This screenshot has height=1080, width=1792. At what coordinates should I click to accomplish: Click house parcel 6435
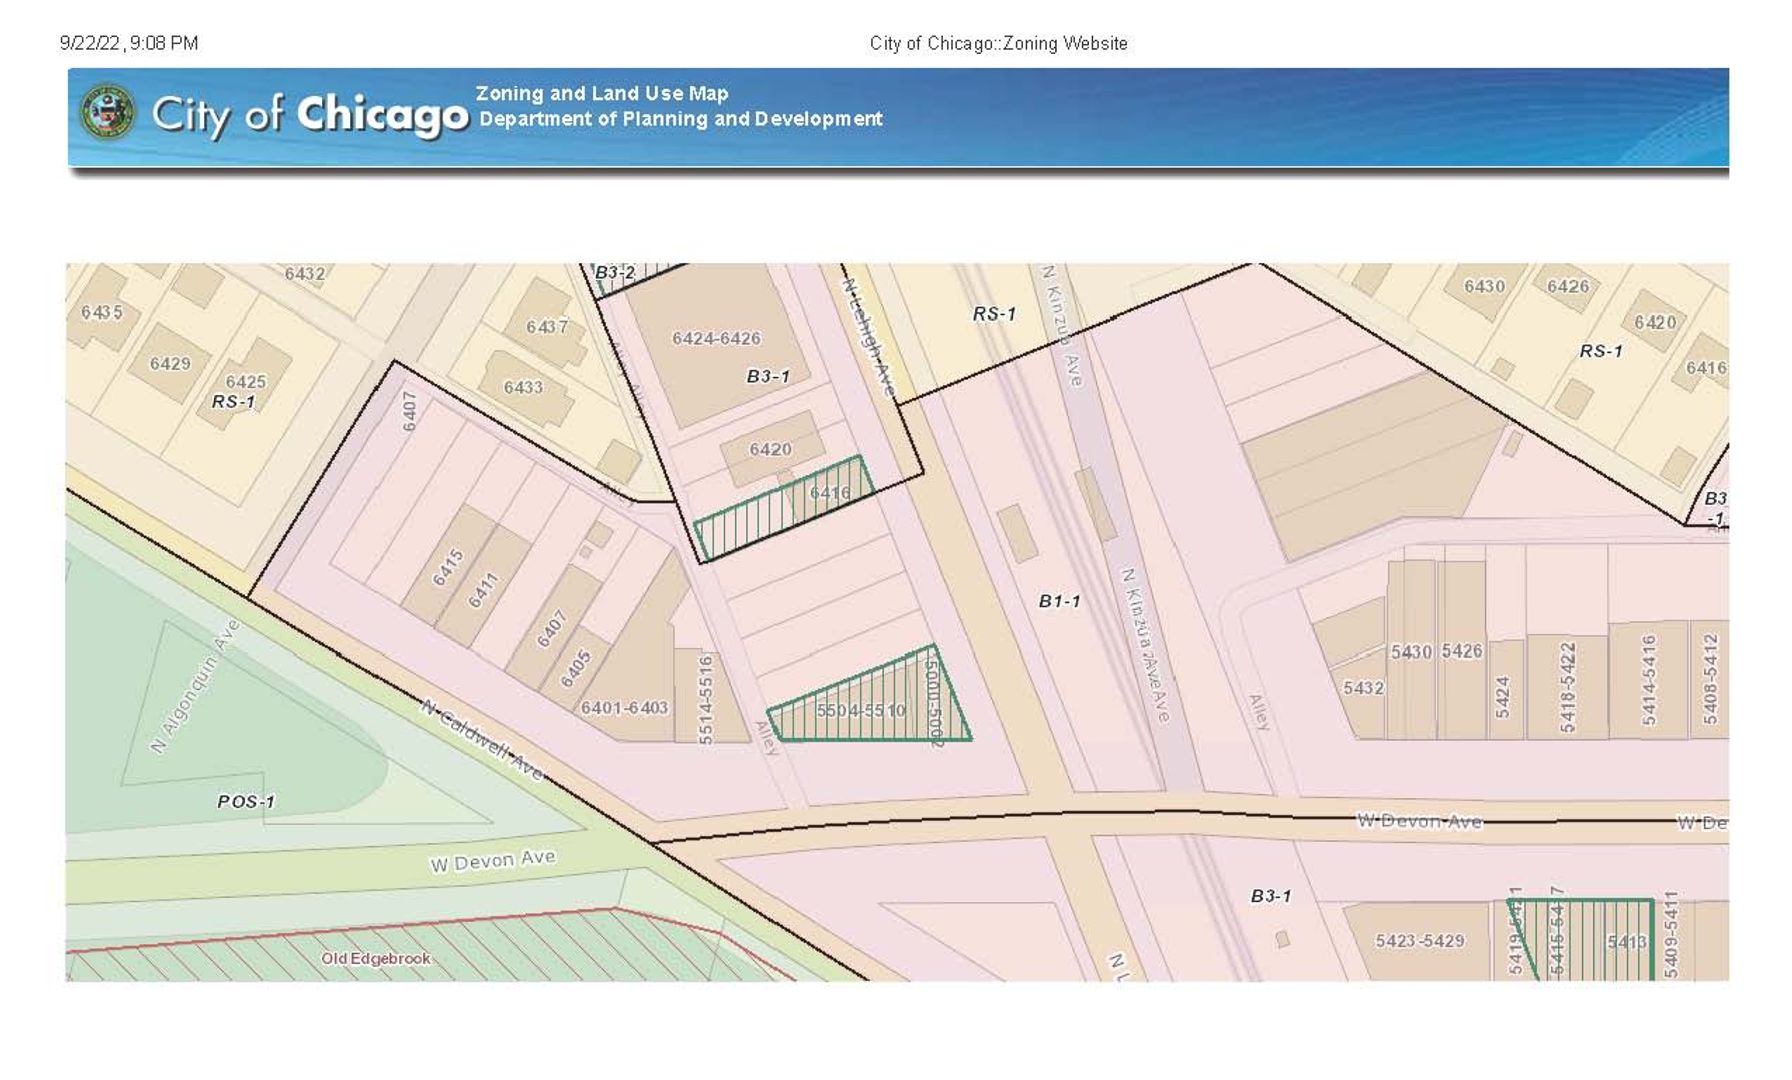pos(102,312)
